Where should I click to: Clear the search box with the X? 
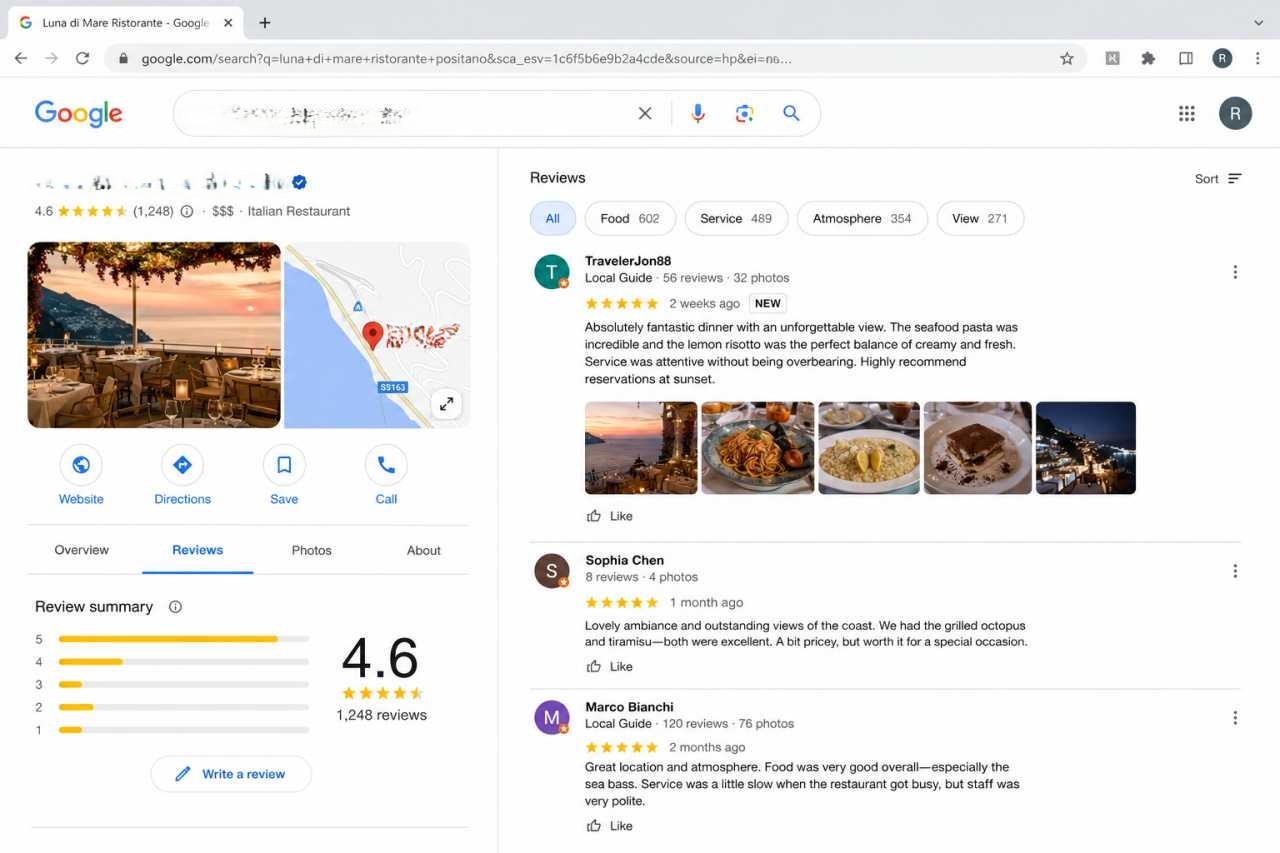(x=645, y=114)
